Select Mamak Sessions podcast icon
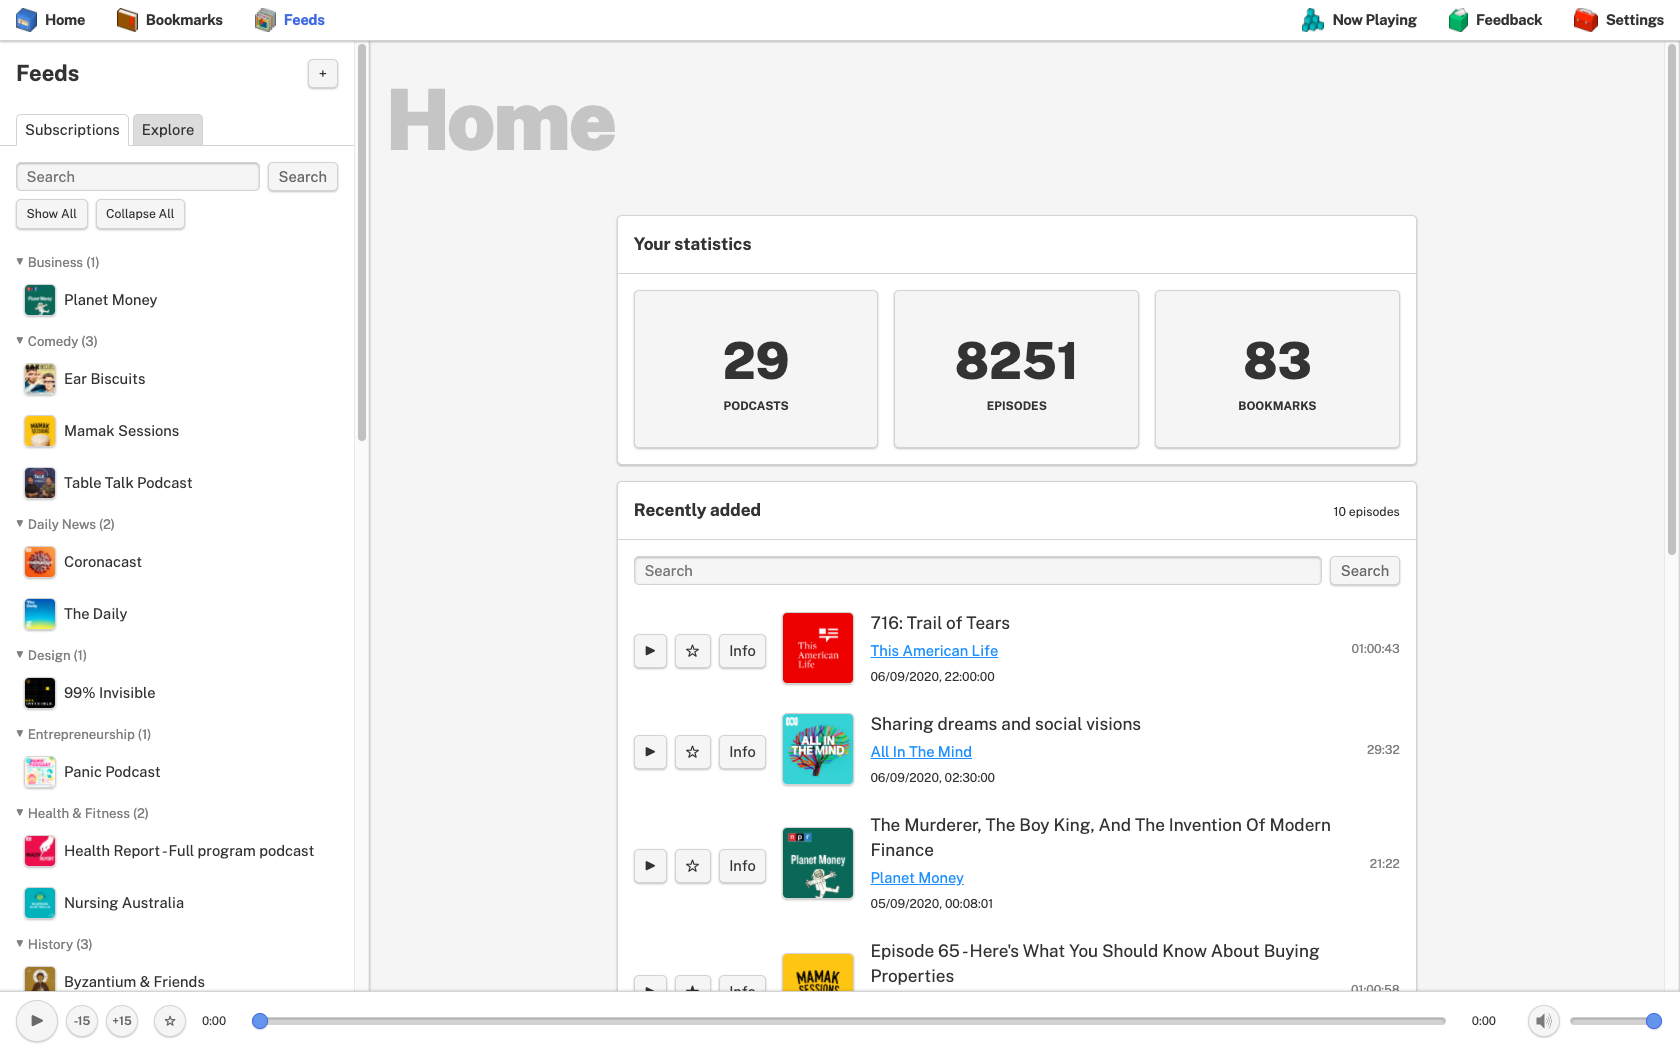 click(x=40, y=431)
